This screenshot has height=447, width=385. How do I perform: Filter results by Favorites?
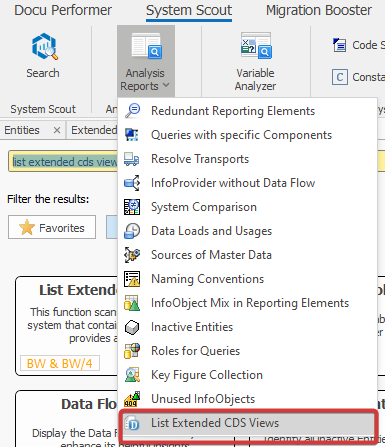[x=52, y=227]
